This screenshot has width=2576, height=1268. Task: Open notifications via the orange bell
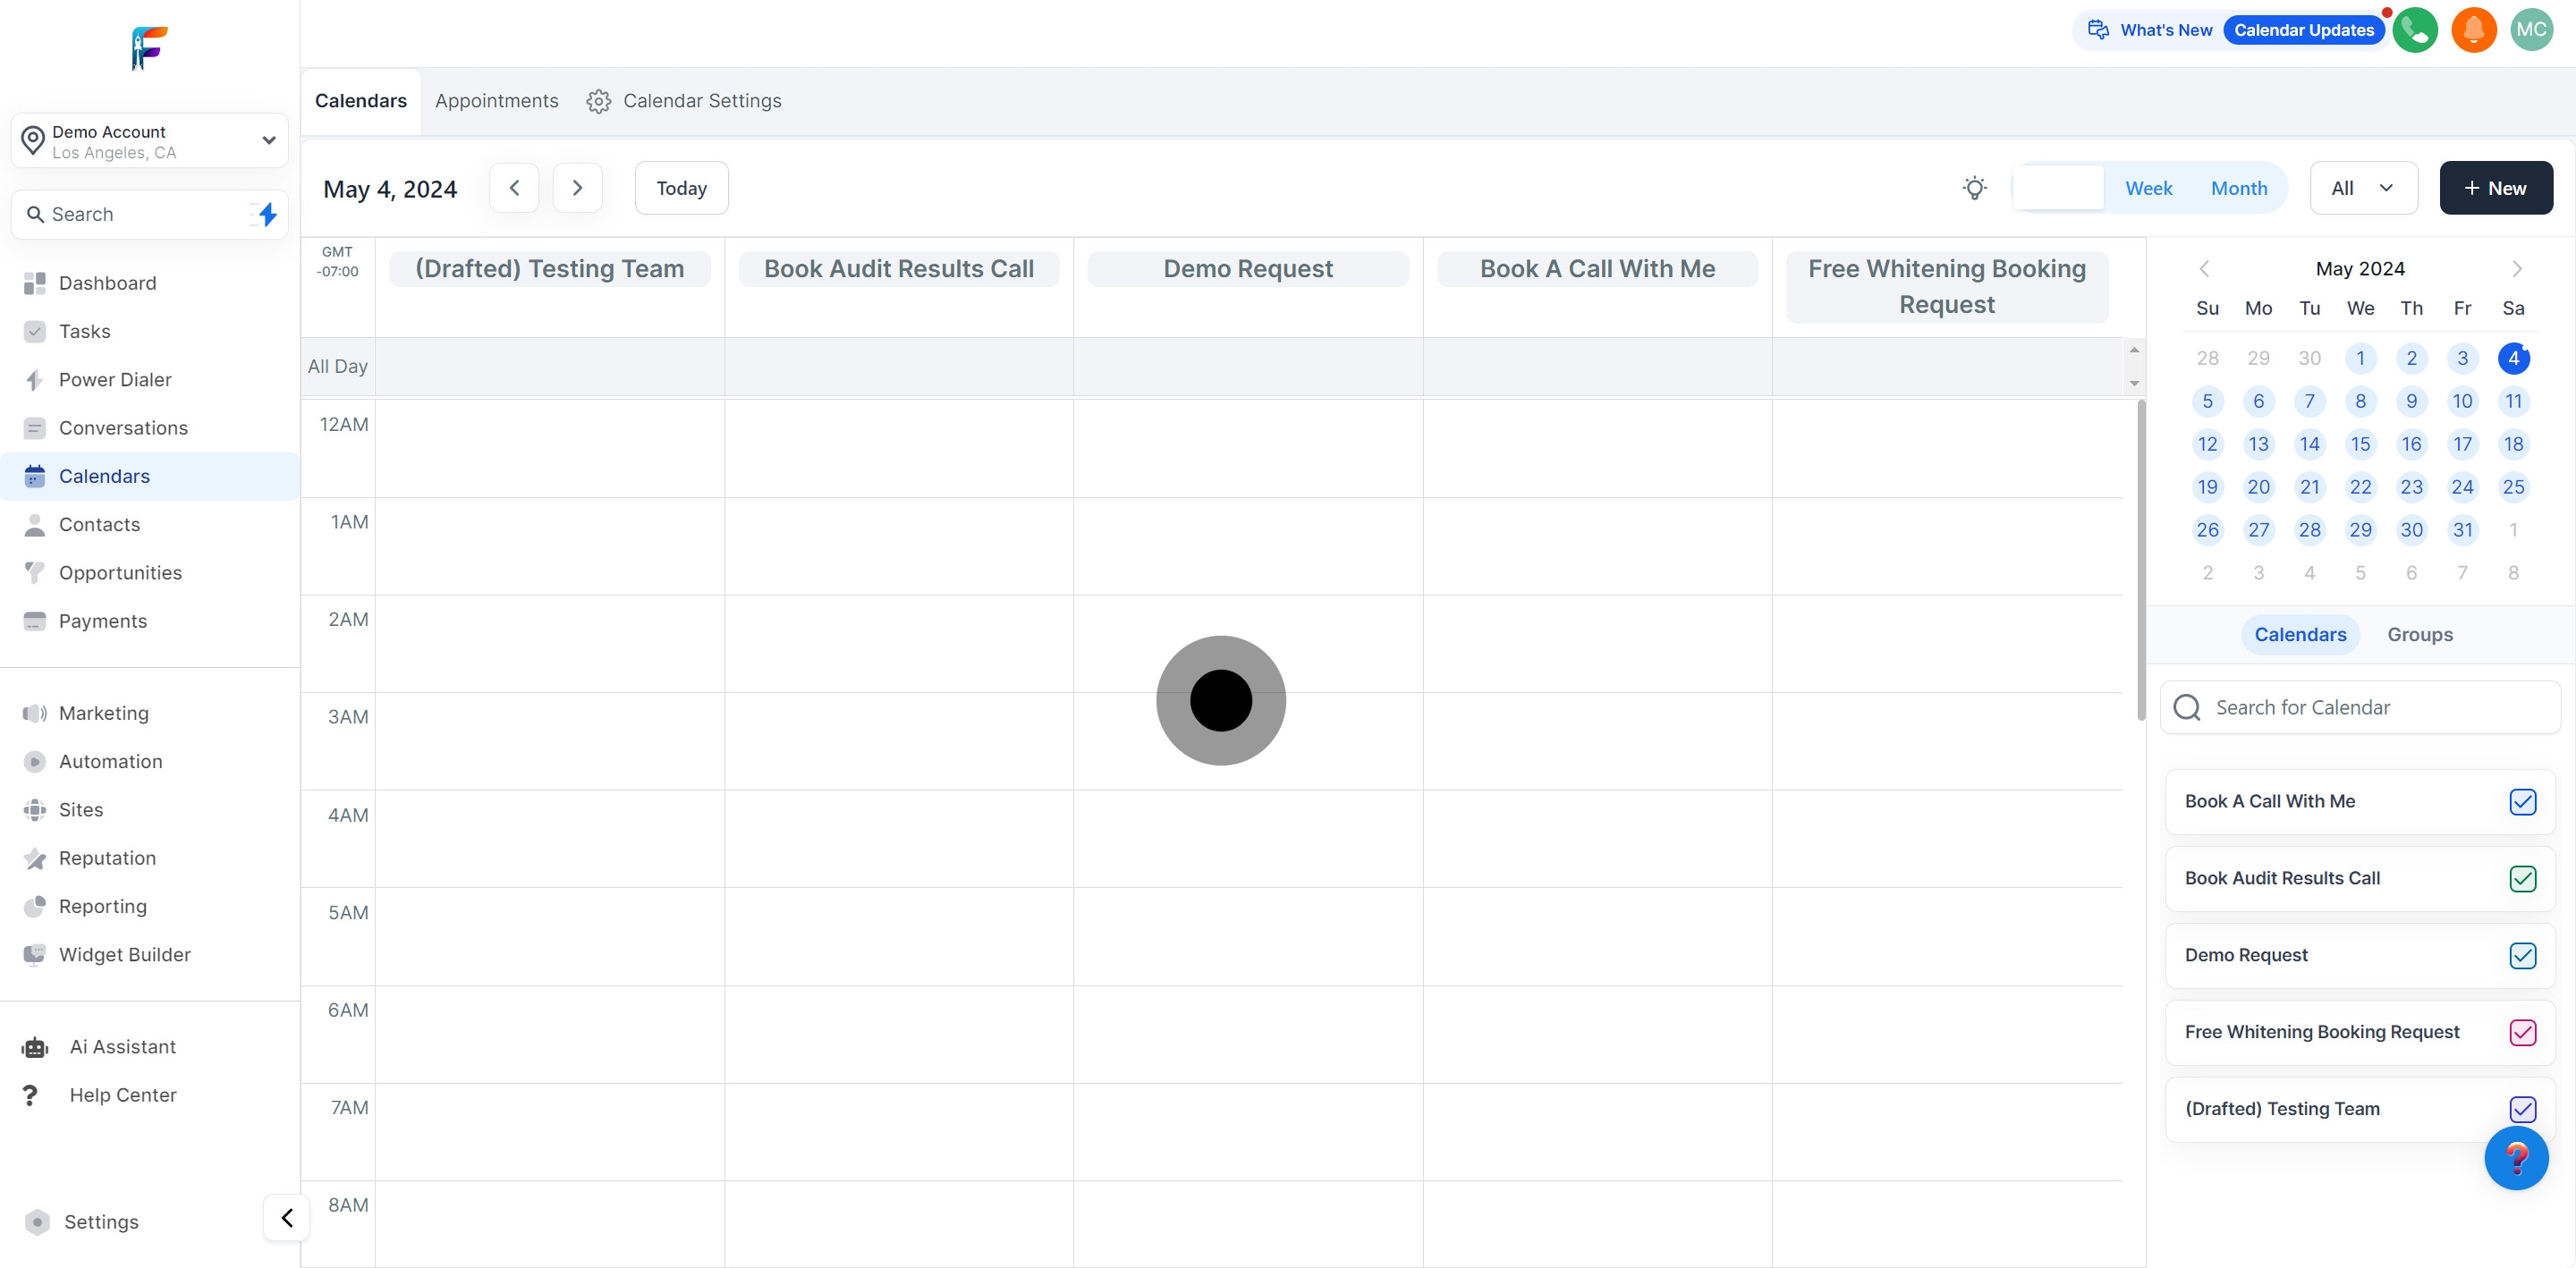click(2474, 30)
